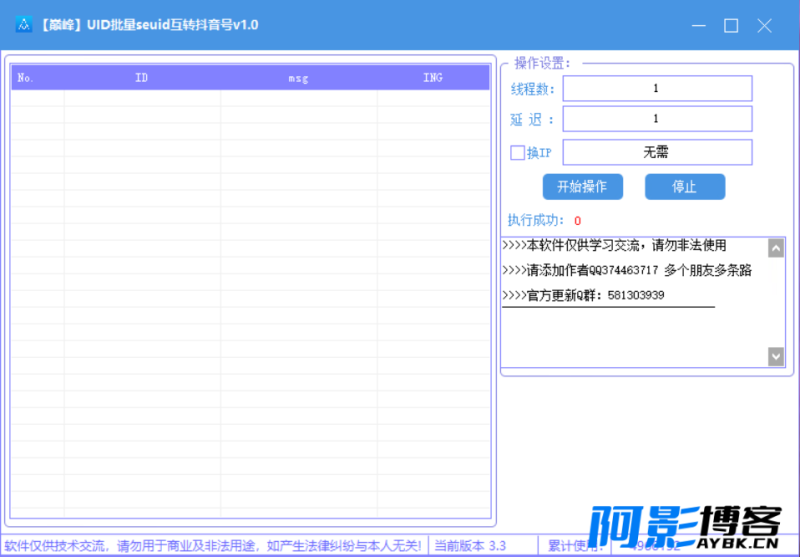This screenshot has width=800, height=557.
Task: Click the 无需 IP setting field
Action: (x=656, y=152)
